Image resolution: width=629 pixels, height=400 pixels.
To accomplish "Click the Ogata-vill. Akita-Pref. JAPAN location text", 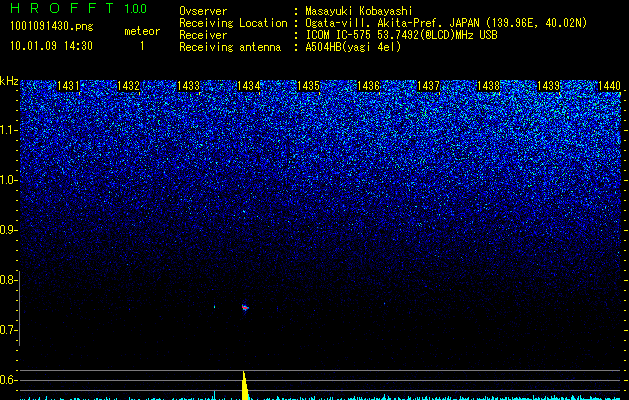I will 446,23.
